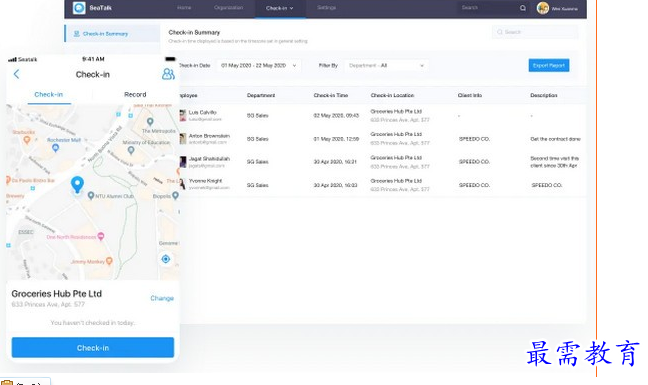Click the blue Check-in button
Screen dimensions: 648x385
click(x=93, y=347)
